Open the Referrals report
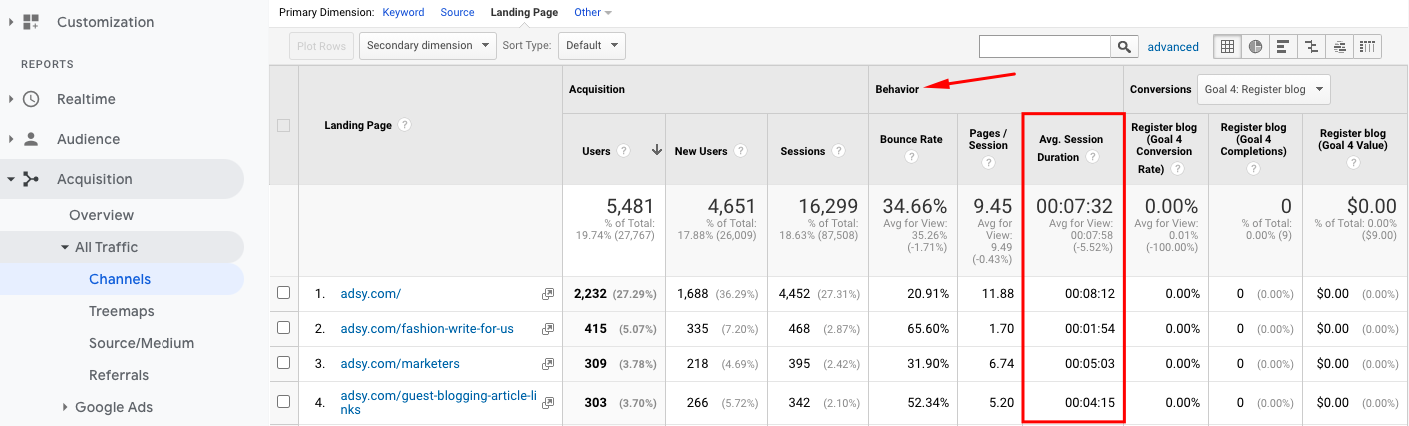Screen dimensions: 1409x426 (119, 375)
